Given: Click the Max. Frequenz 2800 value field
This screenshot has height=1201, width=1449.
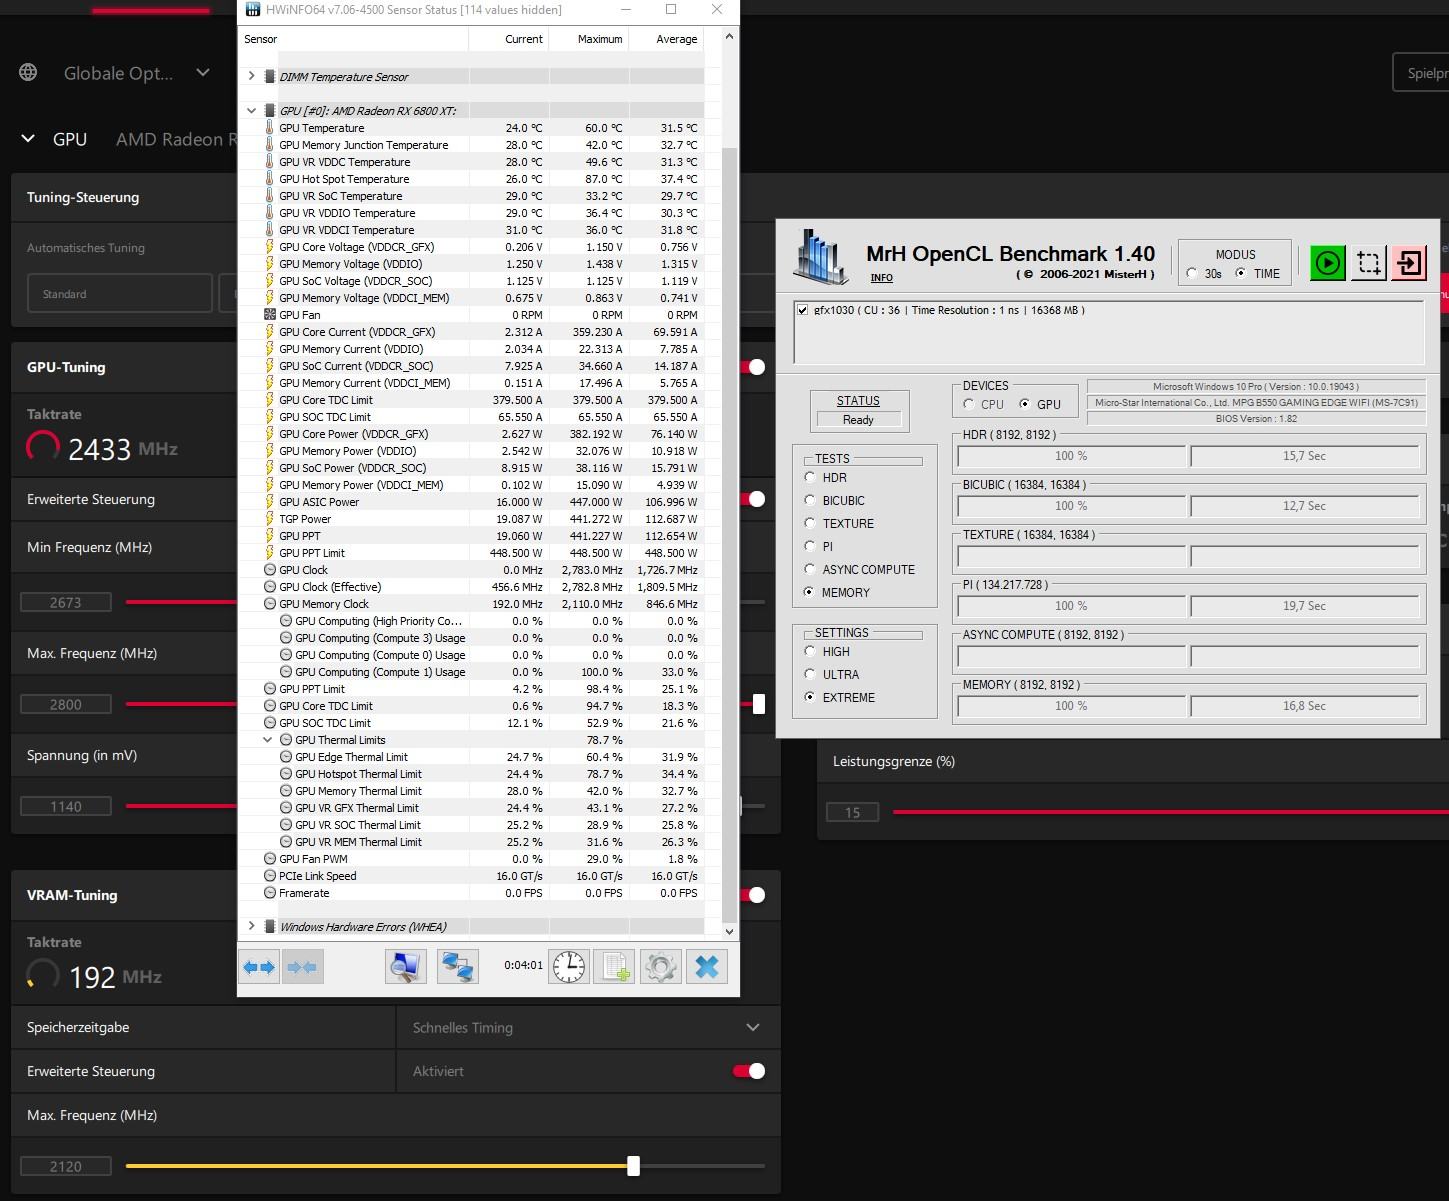Looking at the screenshot, I should pyautogui.click(x=66, y=704).
